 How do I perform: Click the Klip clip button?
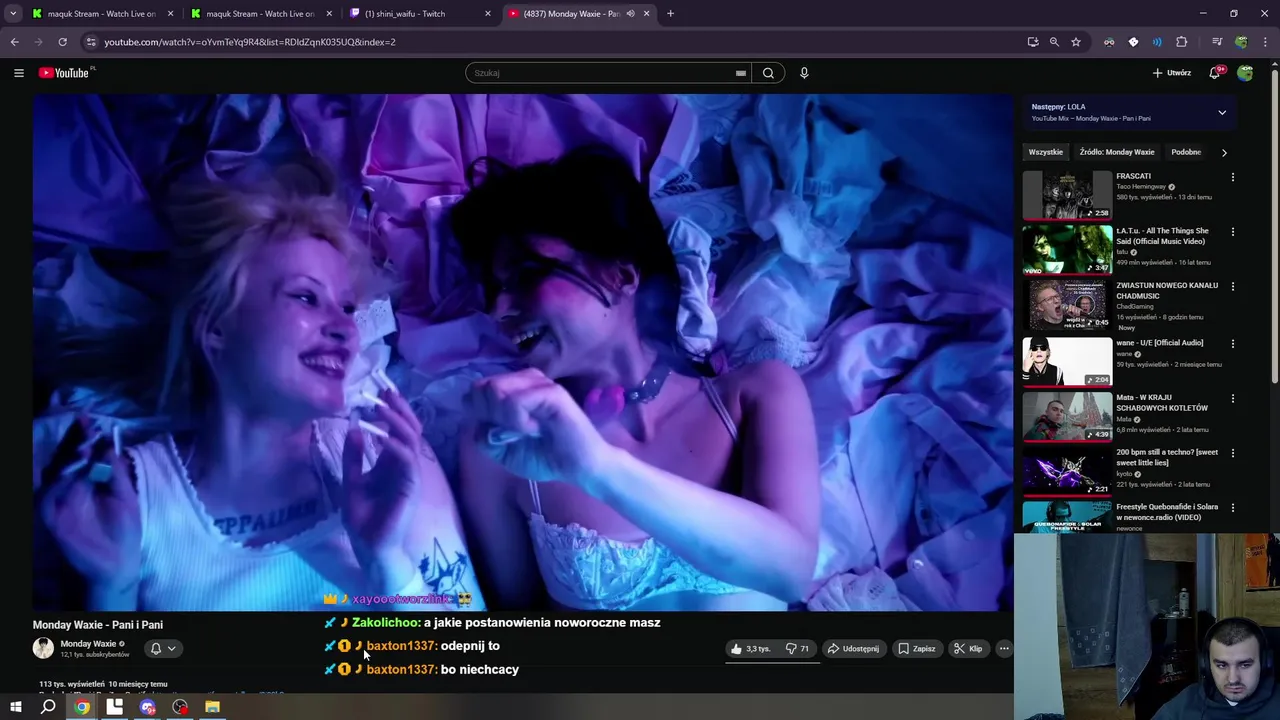point(968,649)
